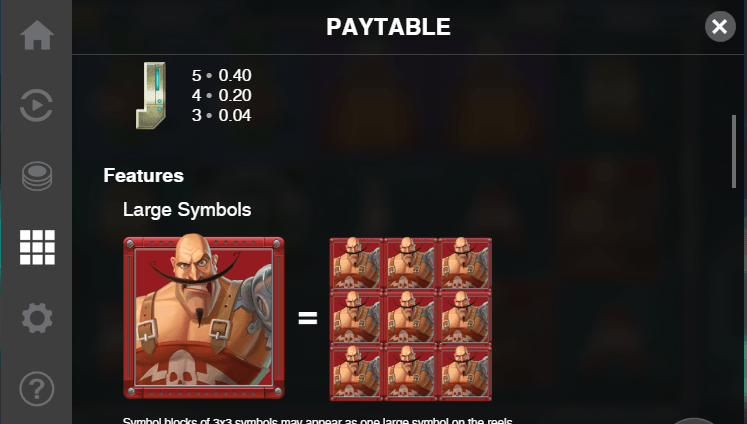Open settings with the gear icon

click(37, 318)
